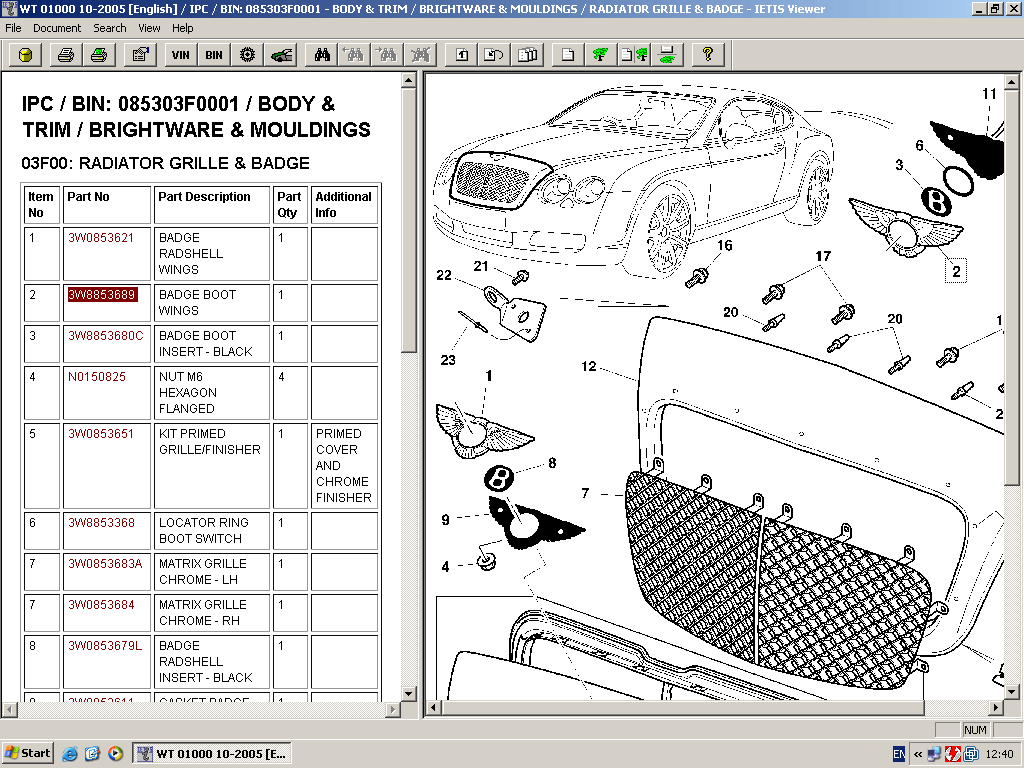Open the View menu
The width and height of the screenshot is (1024, 768).
pyautogui.click(x=149, y=28)
